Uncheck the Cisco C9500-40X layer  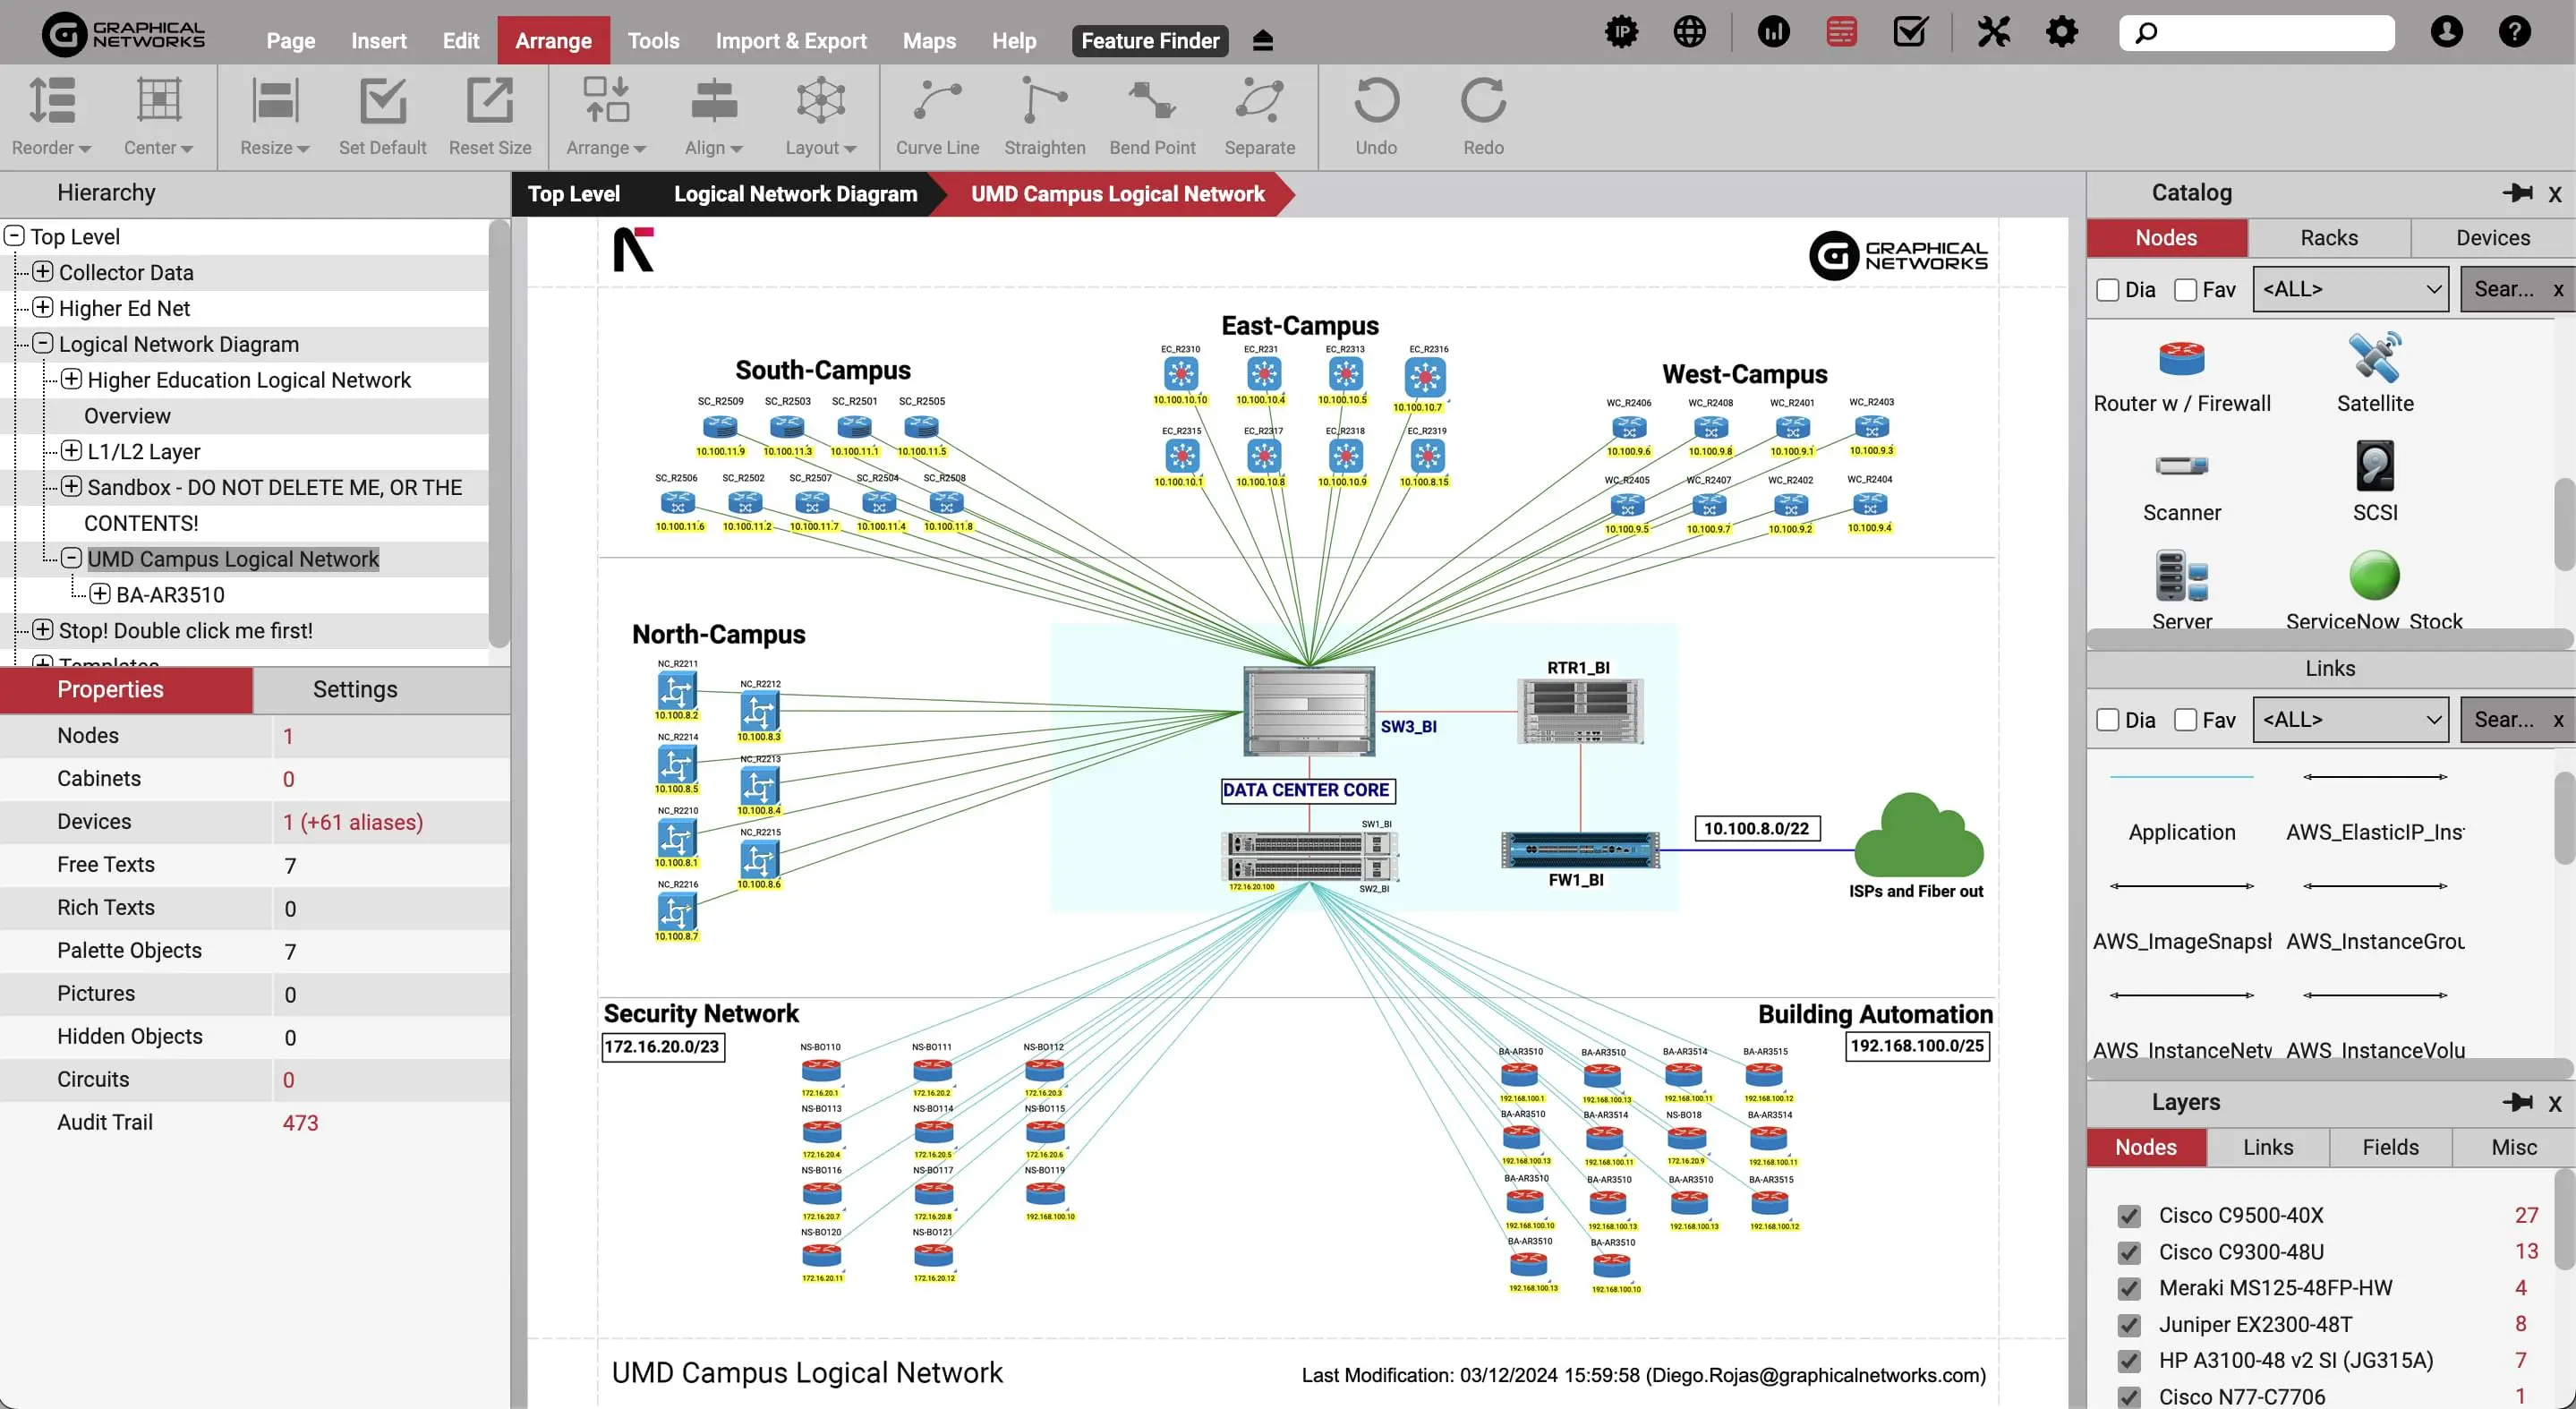[2129, 1216]
